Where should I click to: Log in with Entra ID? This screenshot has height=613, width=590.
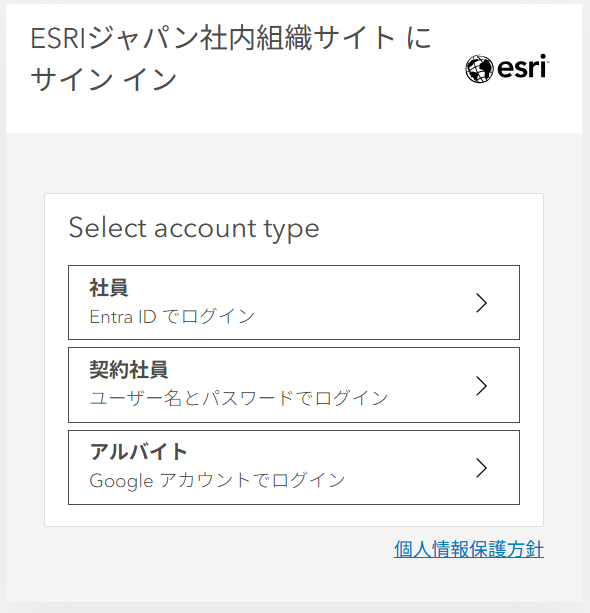tap(172, 316)
